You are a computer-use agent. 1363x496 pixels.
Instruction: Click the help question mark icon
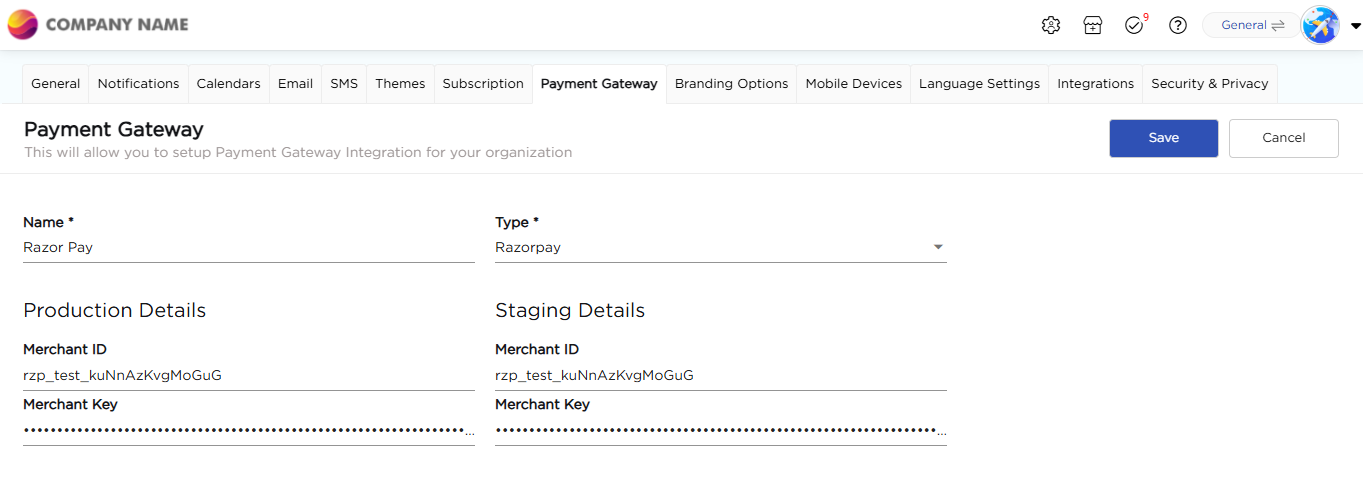point(1178,25)
